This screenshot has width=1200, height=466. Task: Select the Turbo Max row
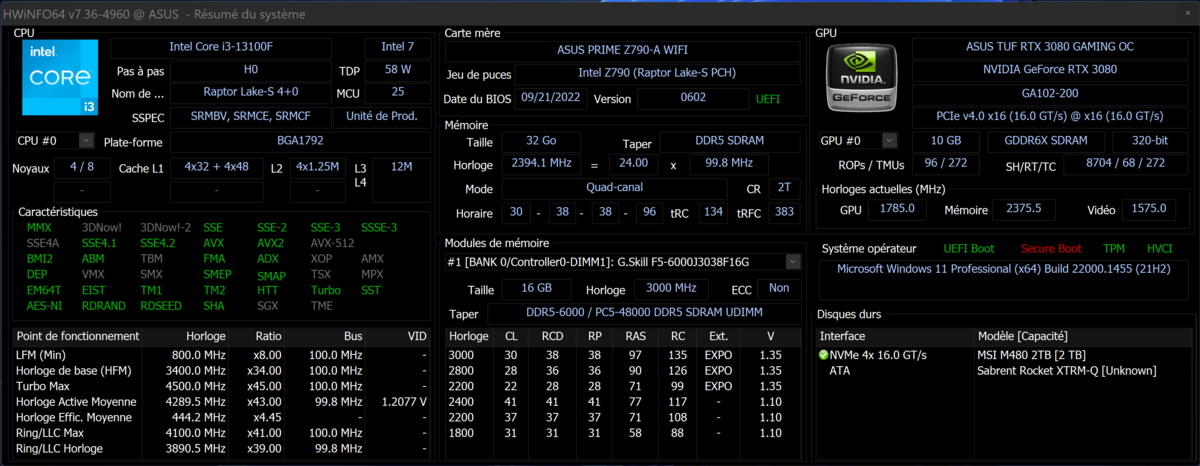pos(223,386)
